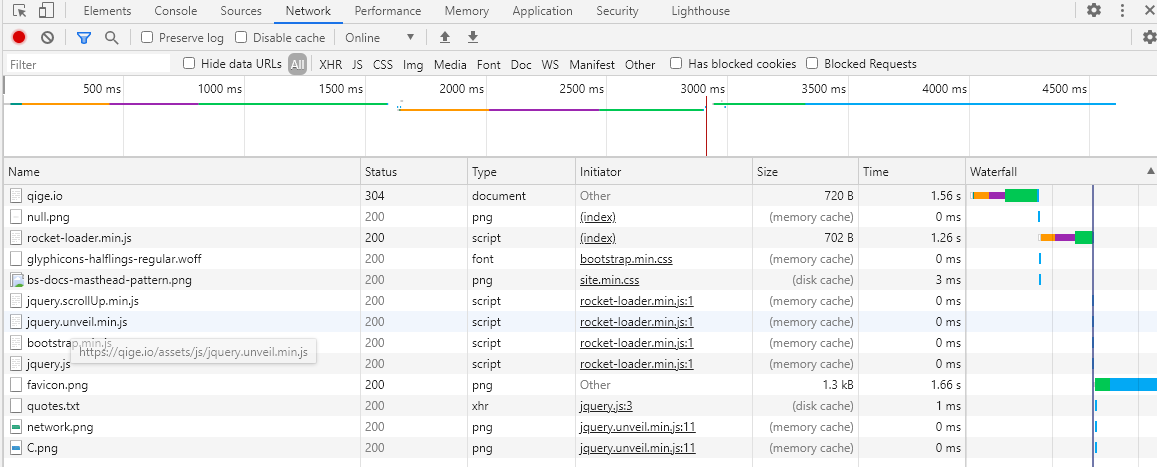
Task: Filter requests by WS type
Action: pyautogui.click(x=550, y=65)
